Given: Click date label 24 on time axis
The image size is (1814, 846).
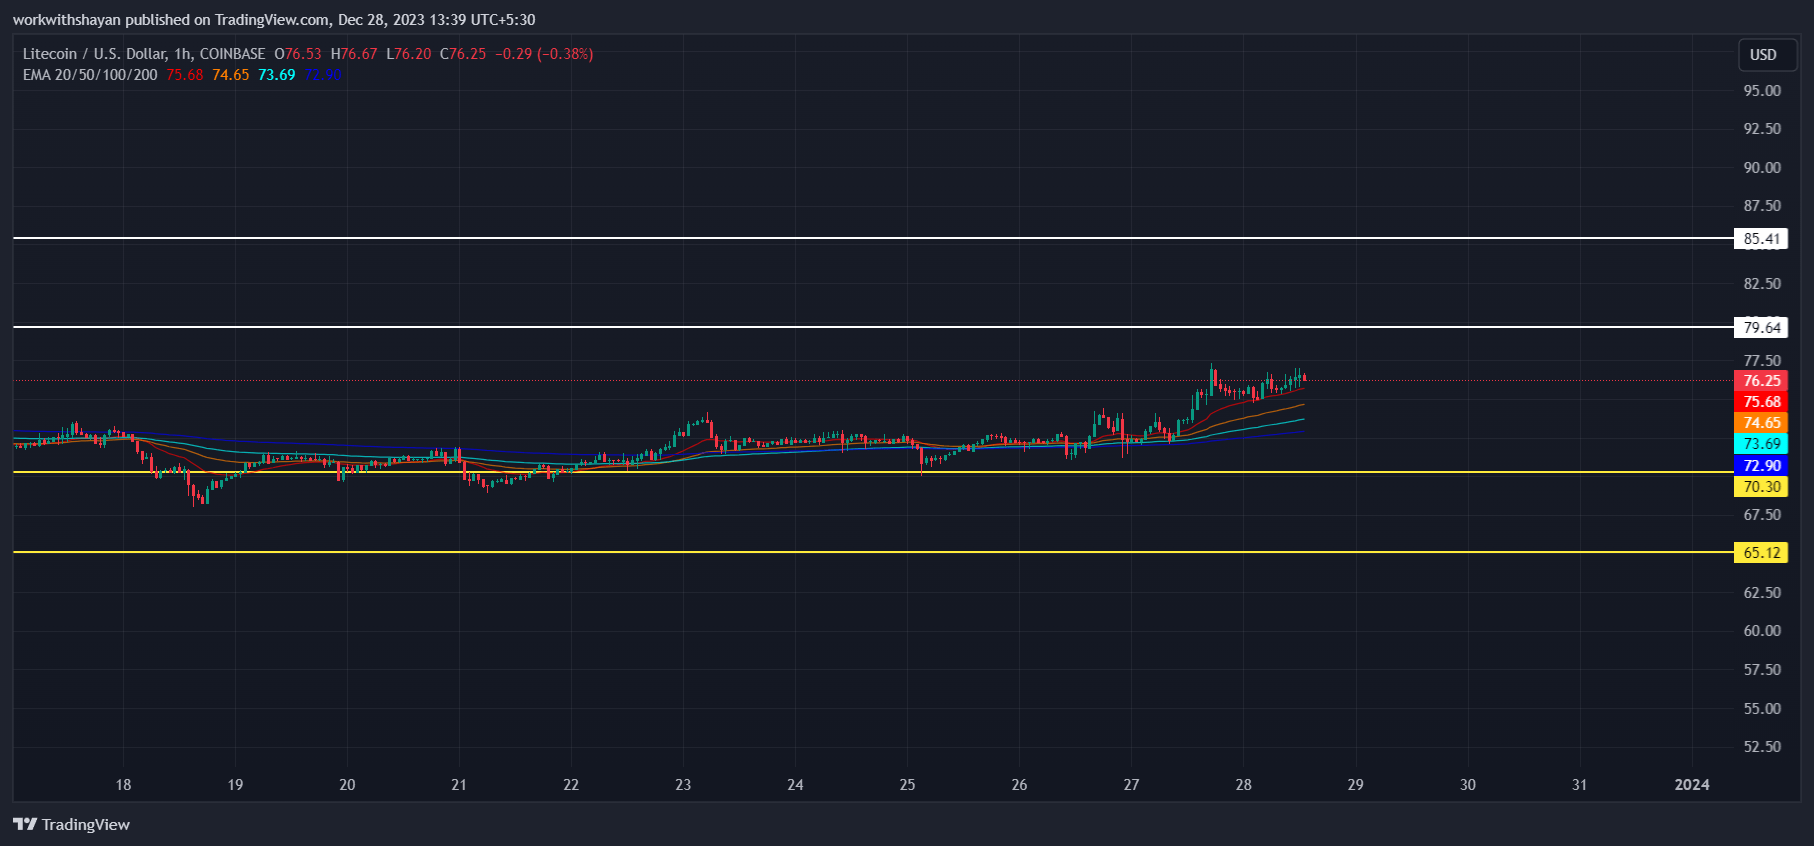Looking at the screenshot, I should [795, 785].
